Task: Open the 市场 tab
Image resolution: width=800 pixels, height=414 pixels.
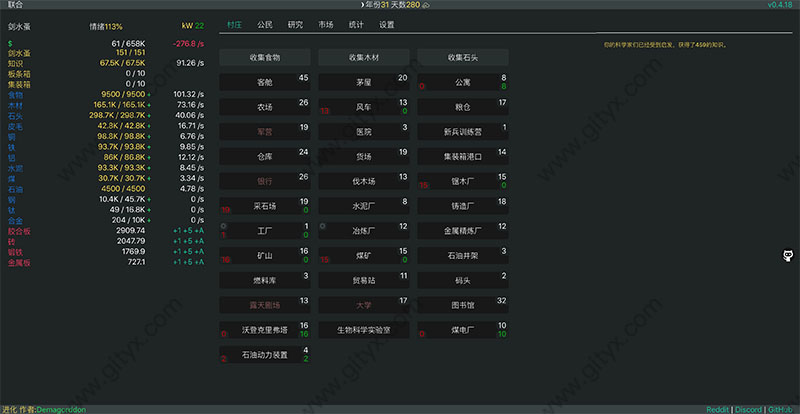Action: click(x=326, y=24)
